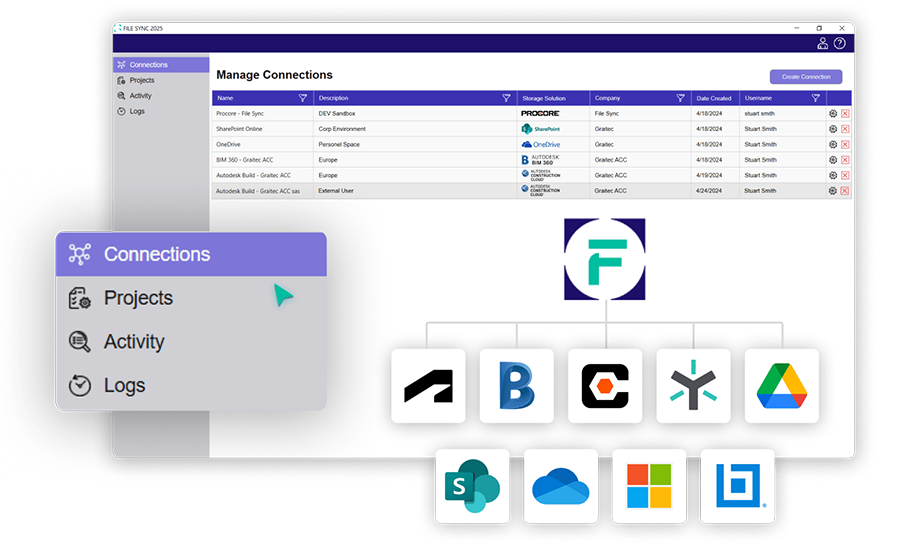900x545 pixels.
Task: Select the Microsoft four-square logo tile
Action: pos(649,486)
